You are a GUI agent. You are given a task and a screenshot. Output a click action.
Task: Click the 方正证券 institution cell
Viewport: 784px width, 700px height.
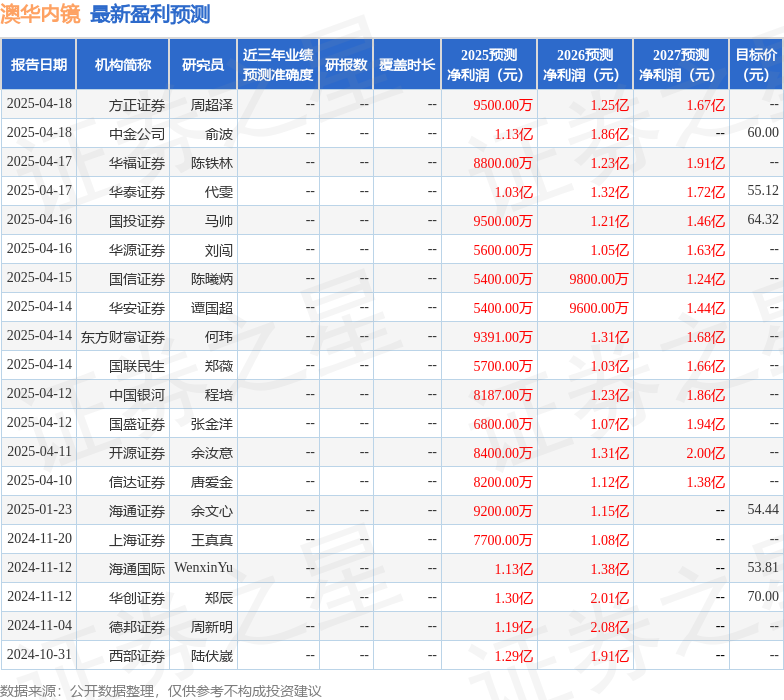pos(137,105)
